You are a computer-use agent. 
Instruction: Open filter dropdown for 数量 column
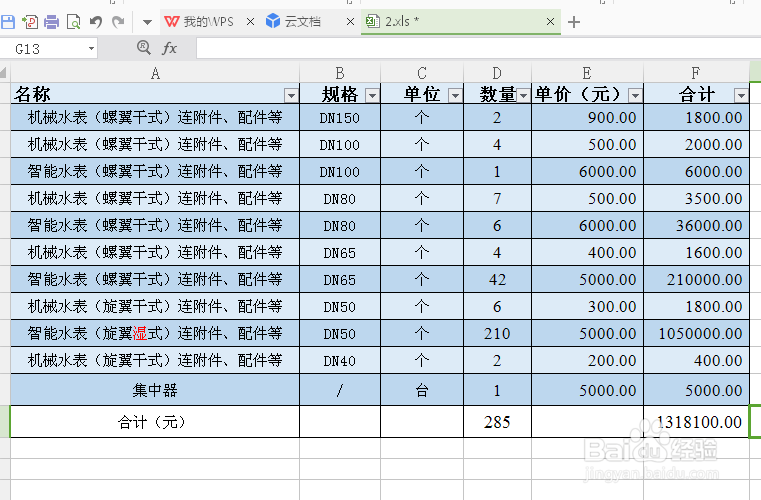[523, 96]
